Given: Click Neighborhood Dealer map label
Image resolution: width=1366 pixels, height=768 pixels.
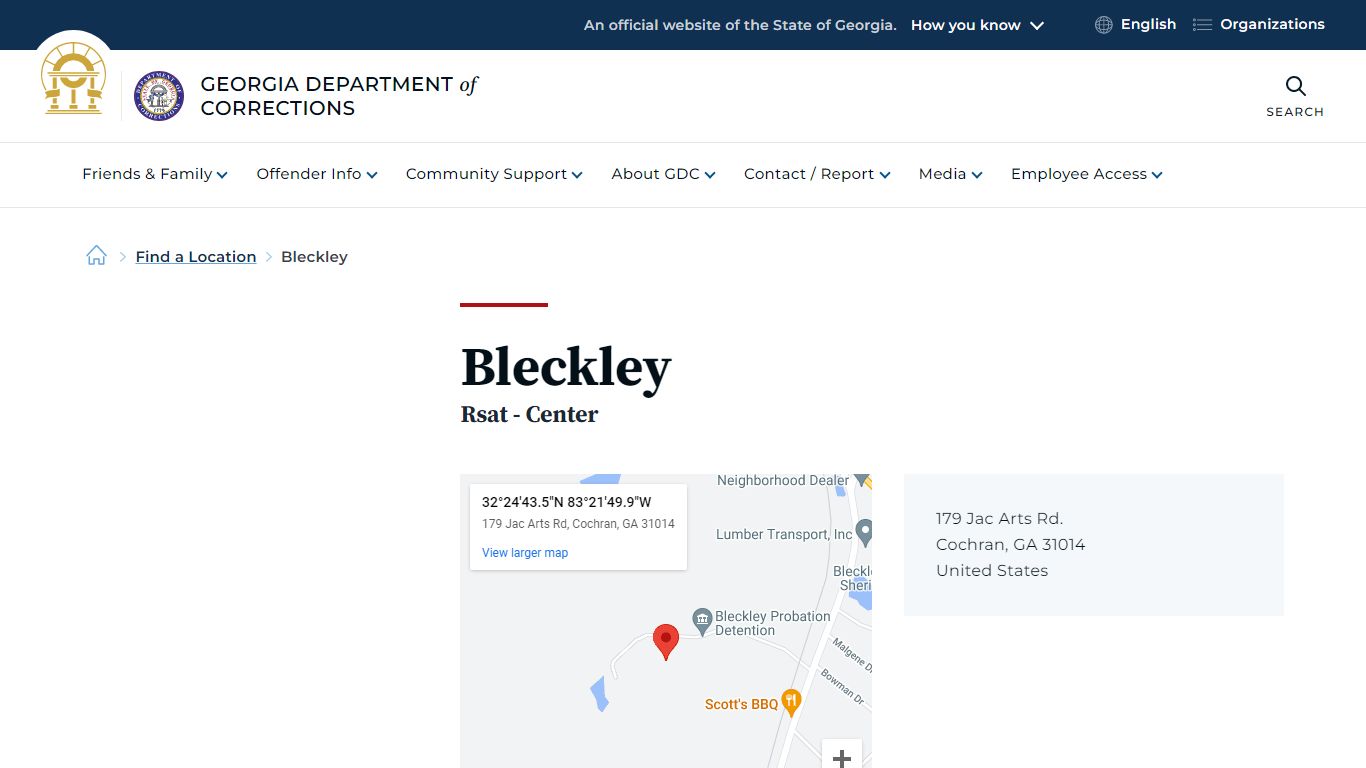Looking at the screenshot, I should (x=783, y=481).
